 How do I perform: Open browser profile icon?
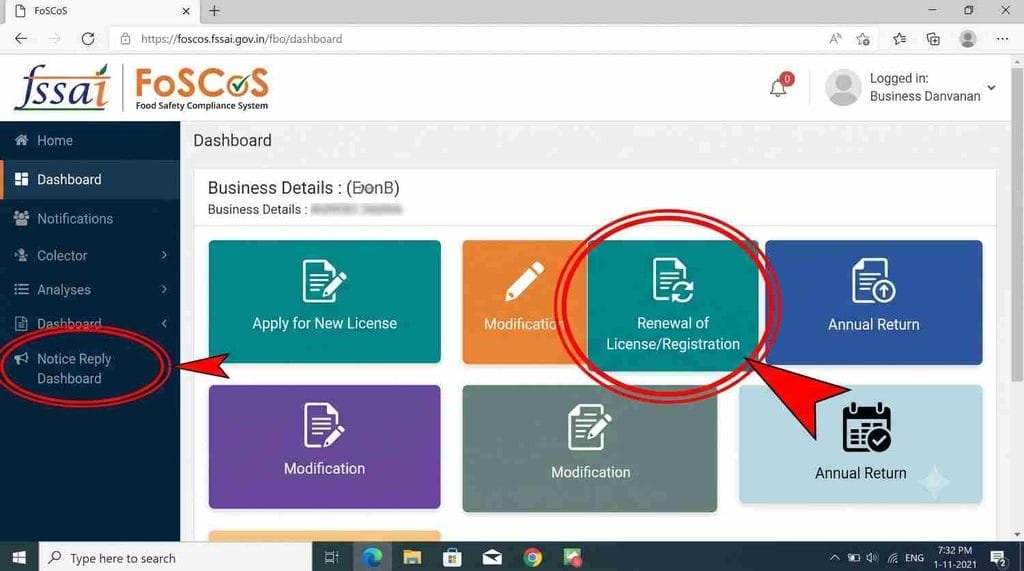(x=968, y=39)
